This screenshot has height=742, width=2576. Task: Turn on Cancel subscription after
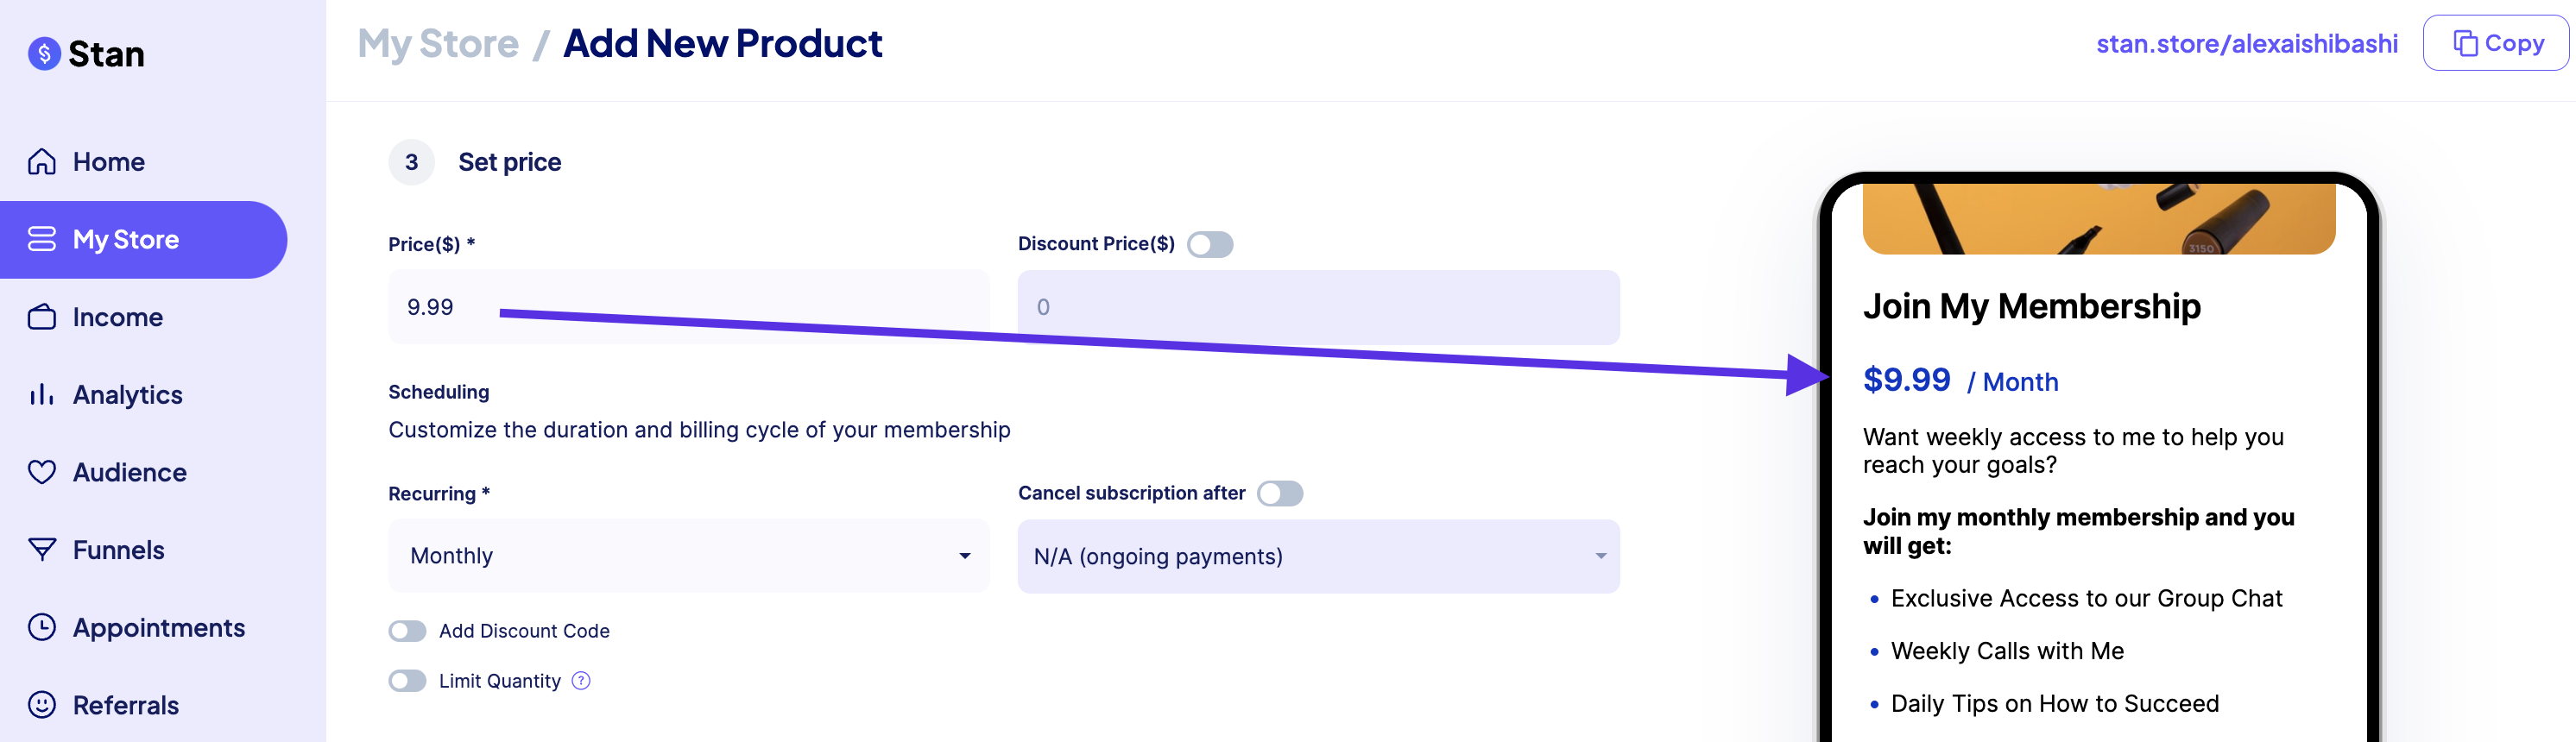pos(1282,493)
